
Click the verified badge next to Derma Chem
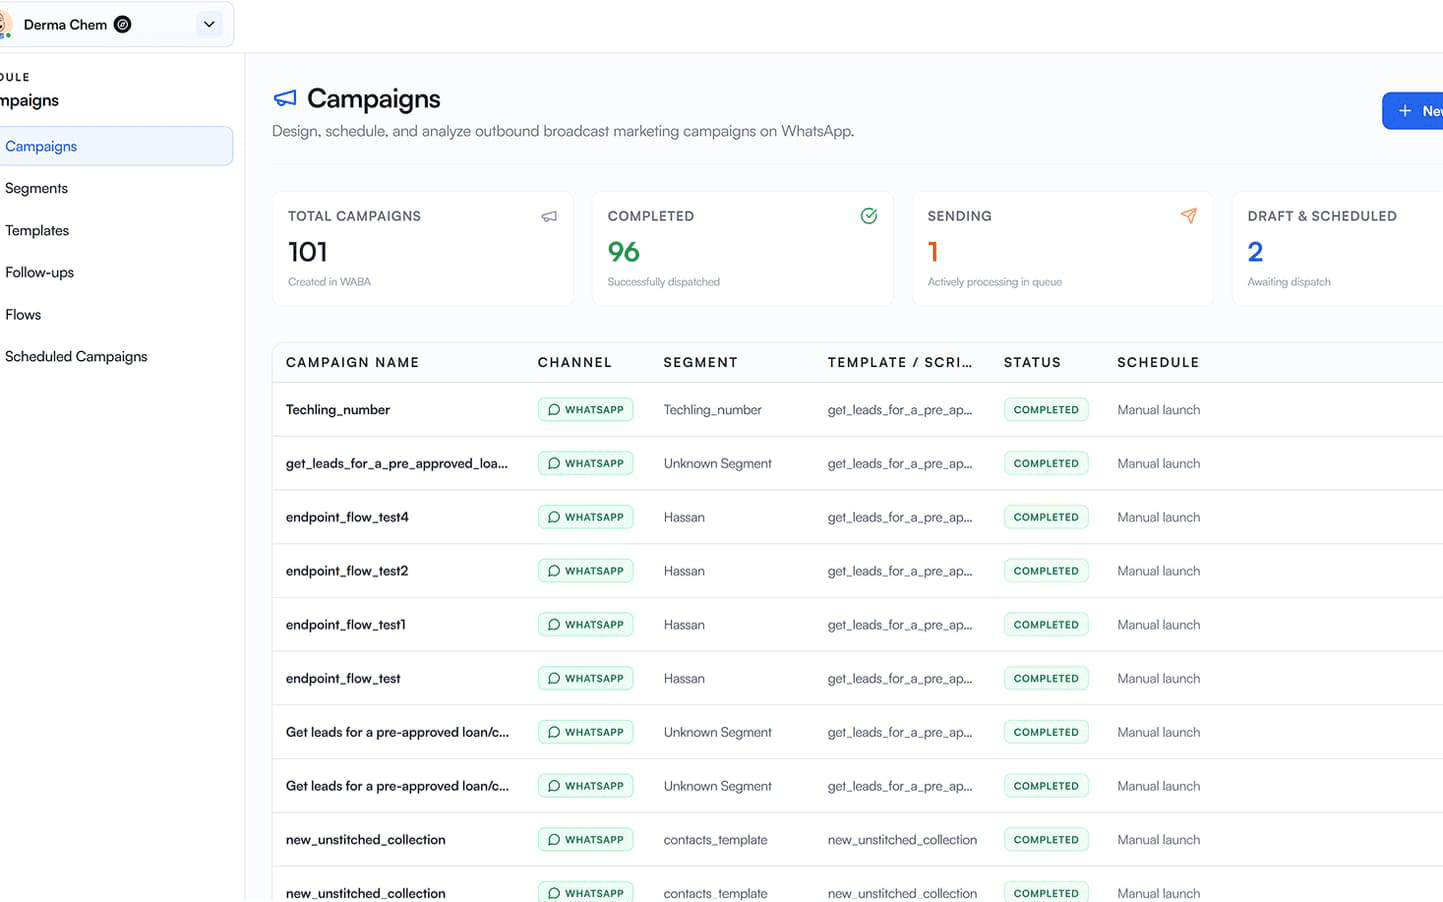[122, 24]
